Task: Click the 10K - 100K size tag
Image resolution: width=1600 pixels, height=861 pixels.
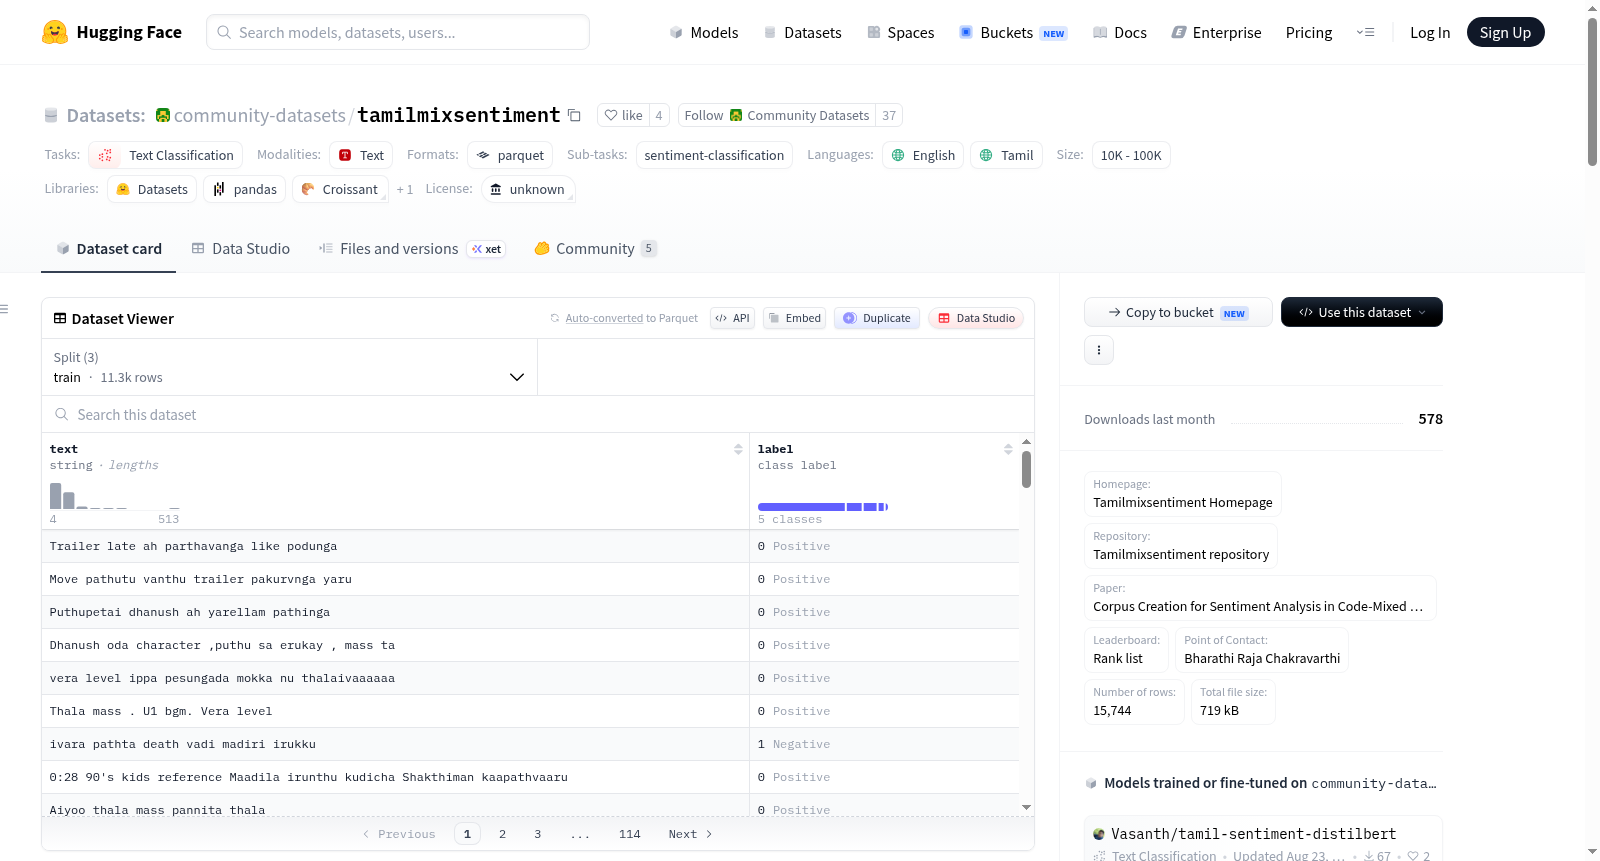Action: (1131, 155)
